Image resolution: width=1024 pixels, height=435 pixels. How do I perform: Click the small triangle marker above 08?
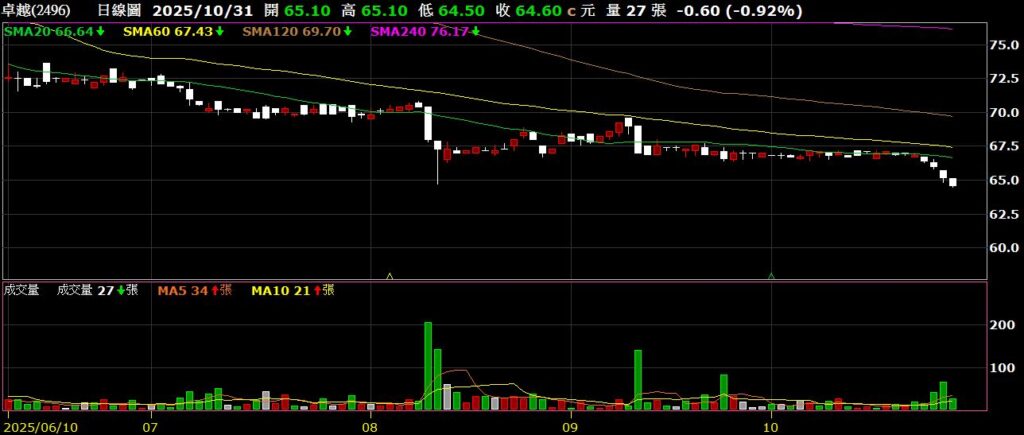click(389, 274)
